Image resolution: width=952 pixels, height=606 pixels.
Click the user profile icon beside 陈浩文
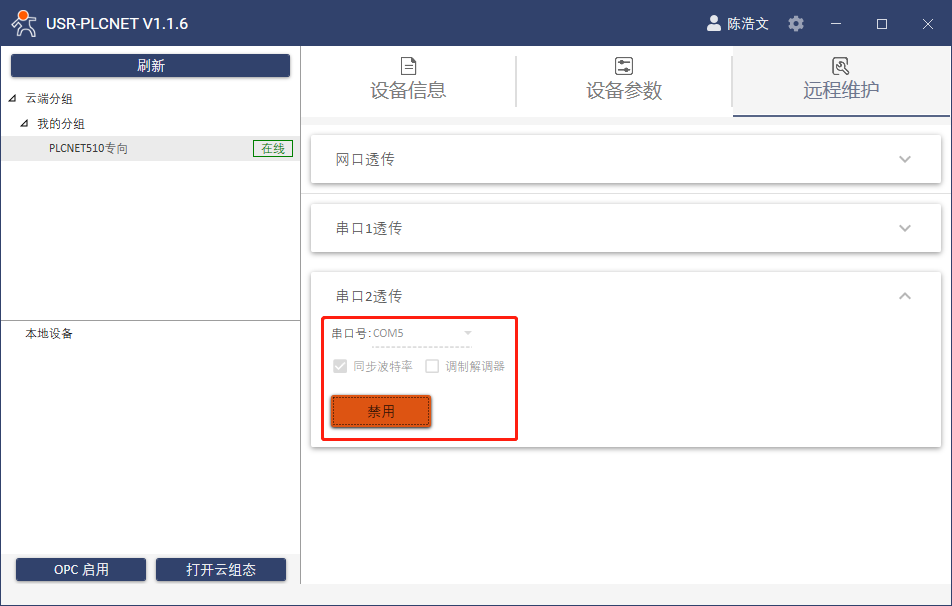(x=714, y=23)
